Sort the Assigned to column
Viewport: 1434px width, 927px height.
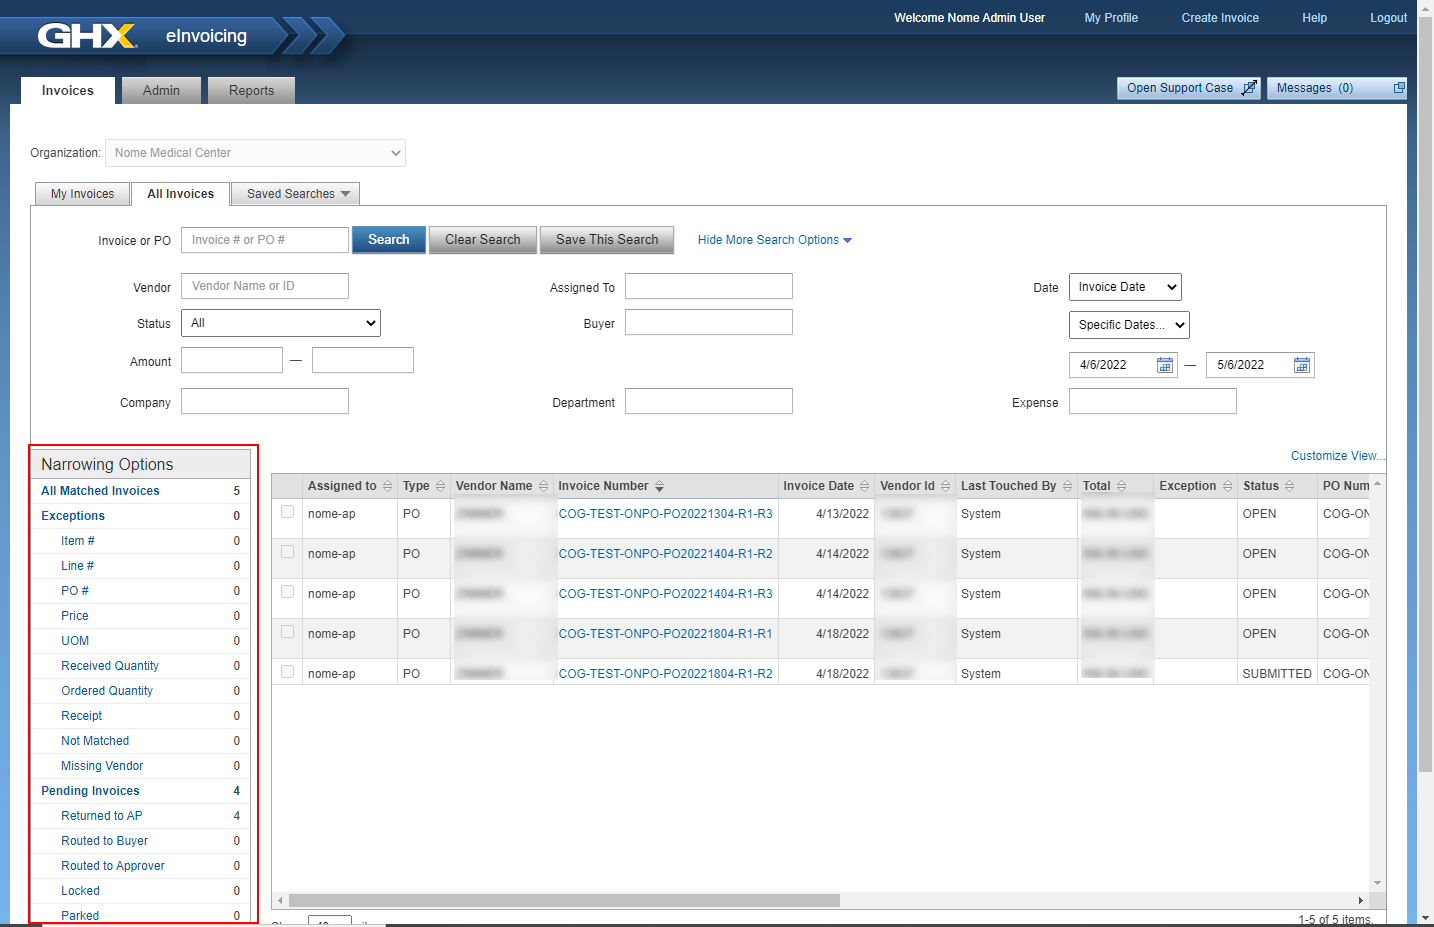(387, 487)
